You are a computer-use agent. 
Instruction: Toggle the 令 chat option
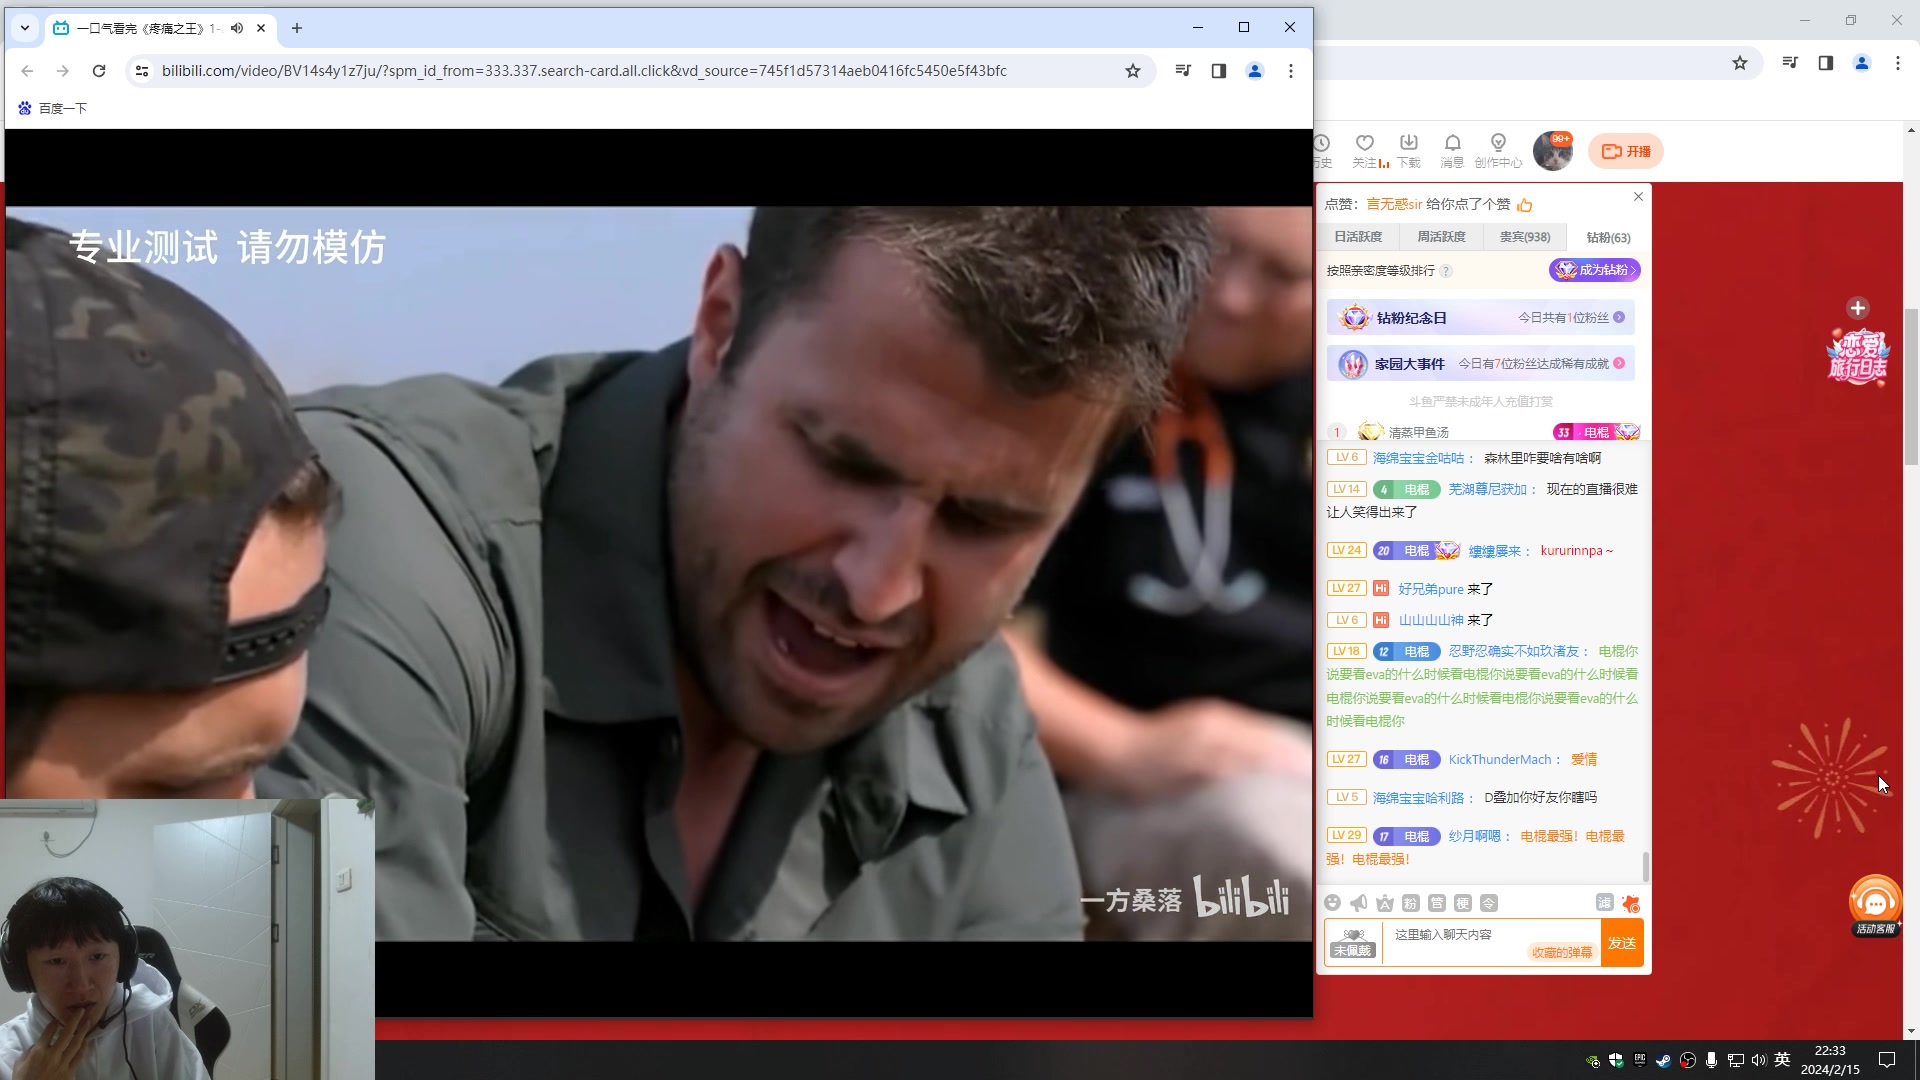coord(1489,903)
